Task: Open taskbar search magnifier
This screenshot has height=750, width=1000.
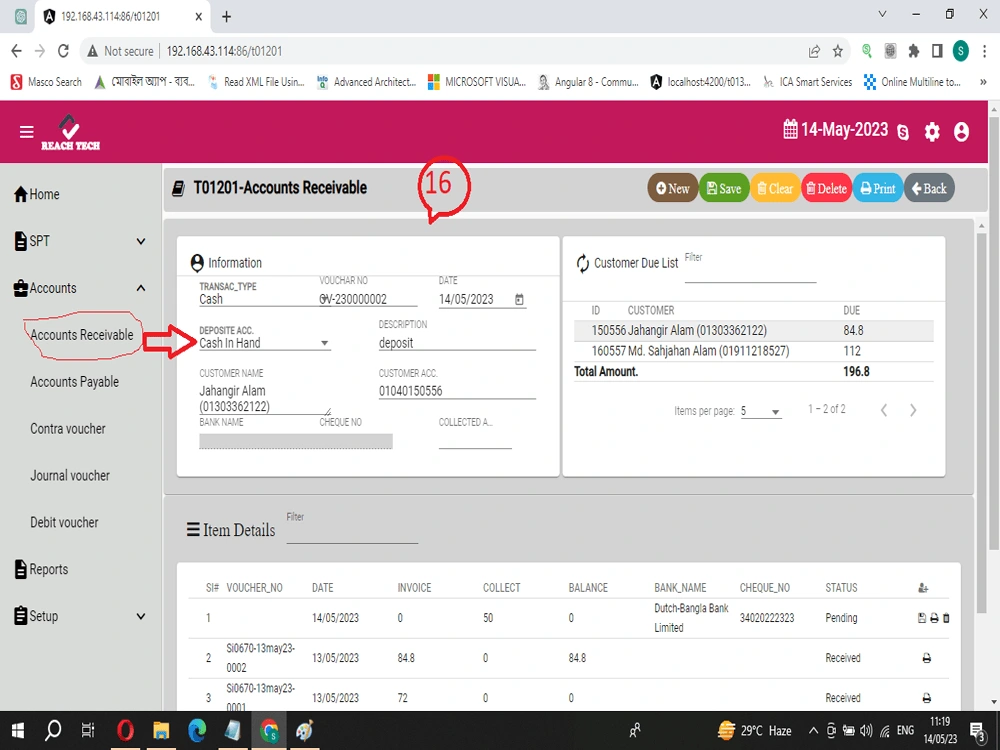Action: [x=53, y=730]
